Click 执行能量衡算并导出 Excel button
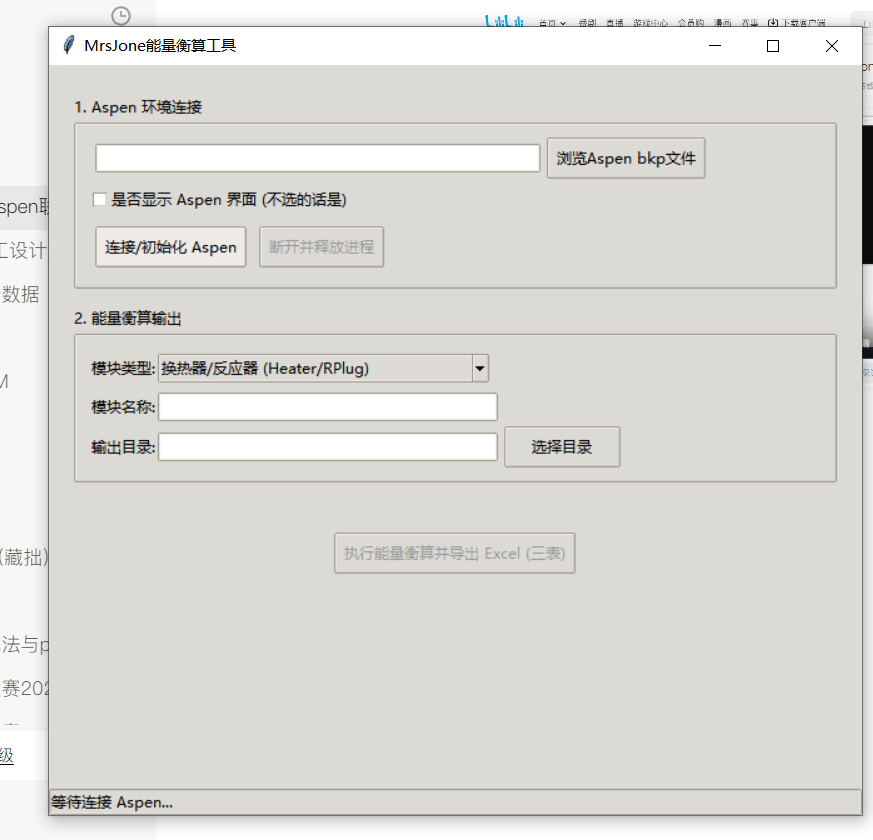Screen dimensions: 873x840 (x=454, y=553)
